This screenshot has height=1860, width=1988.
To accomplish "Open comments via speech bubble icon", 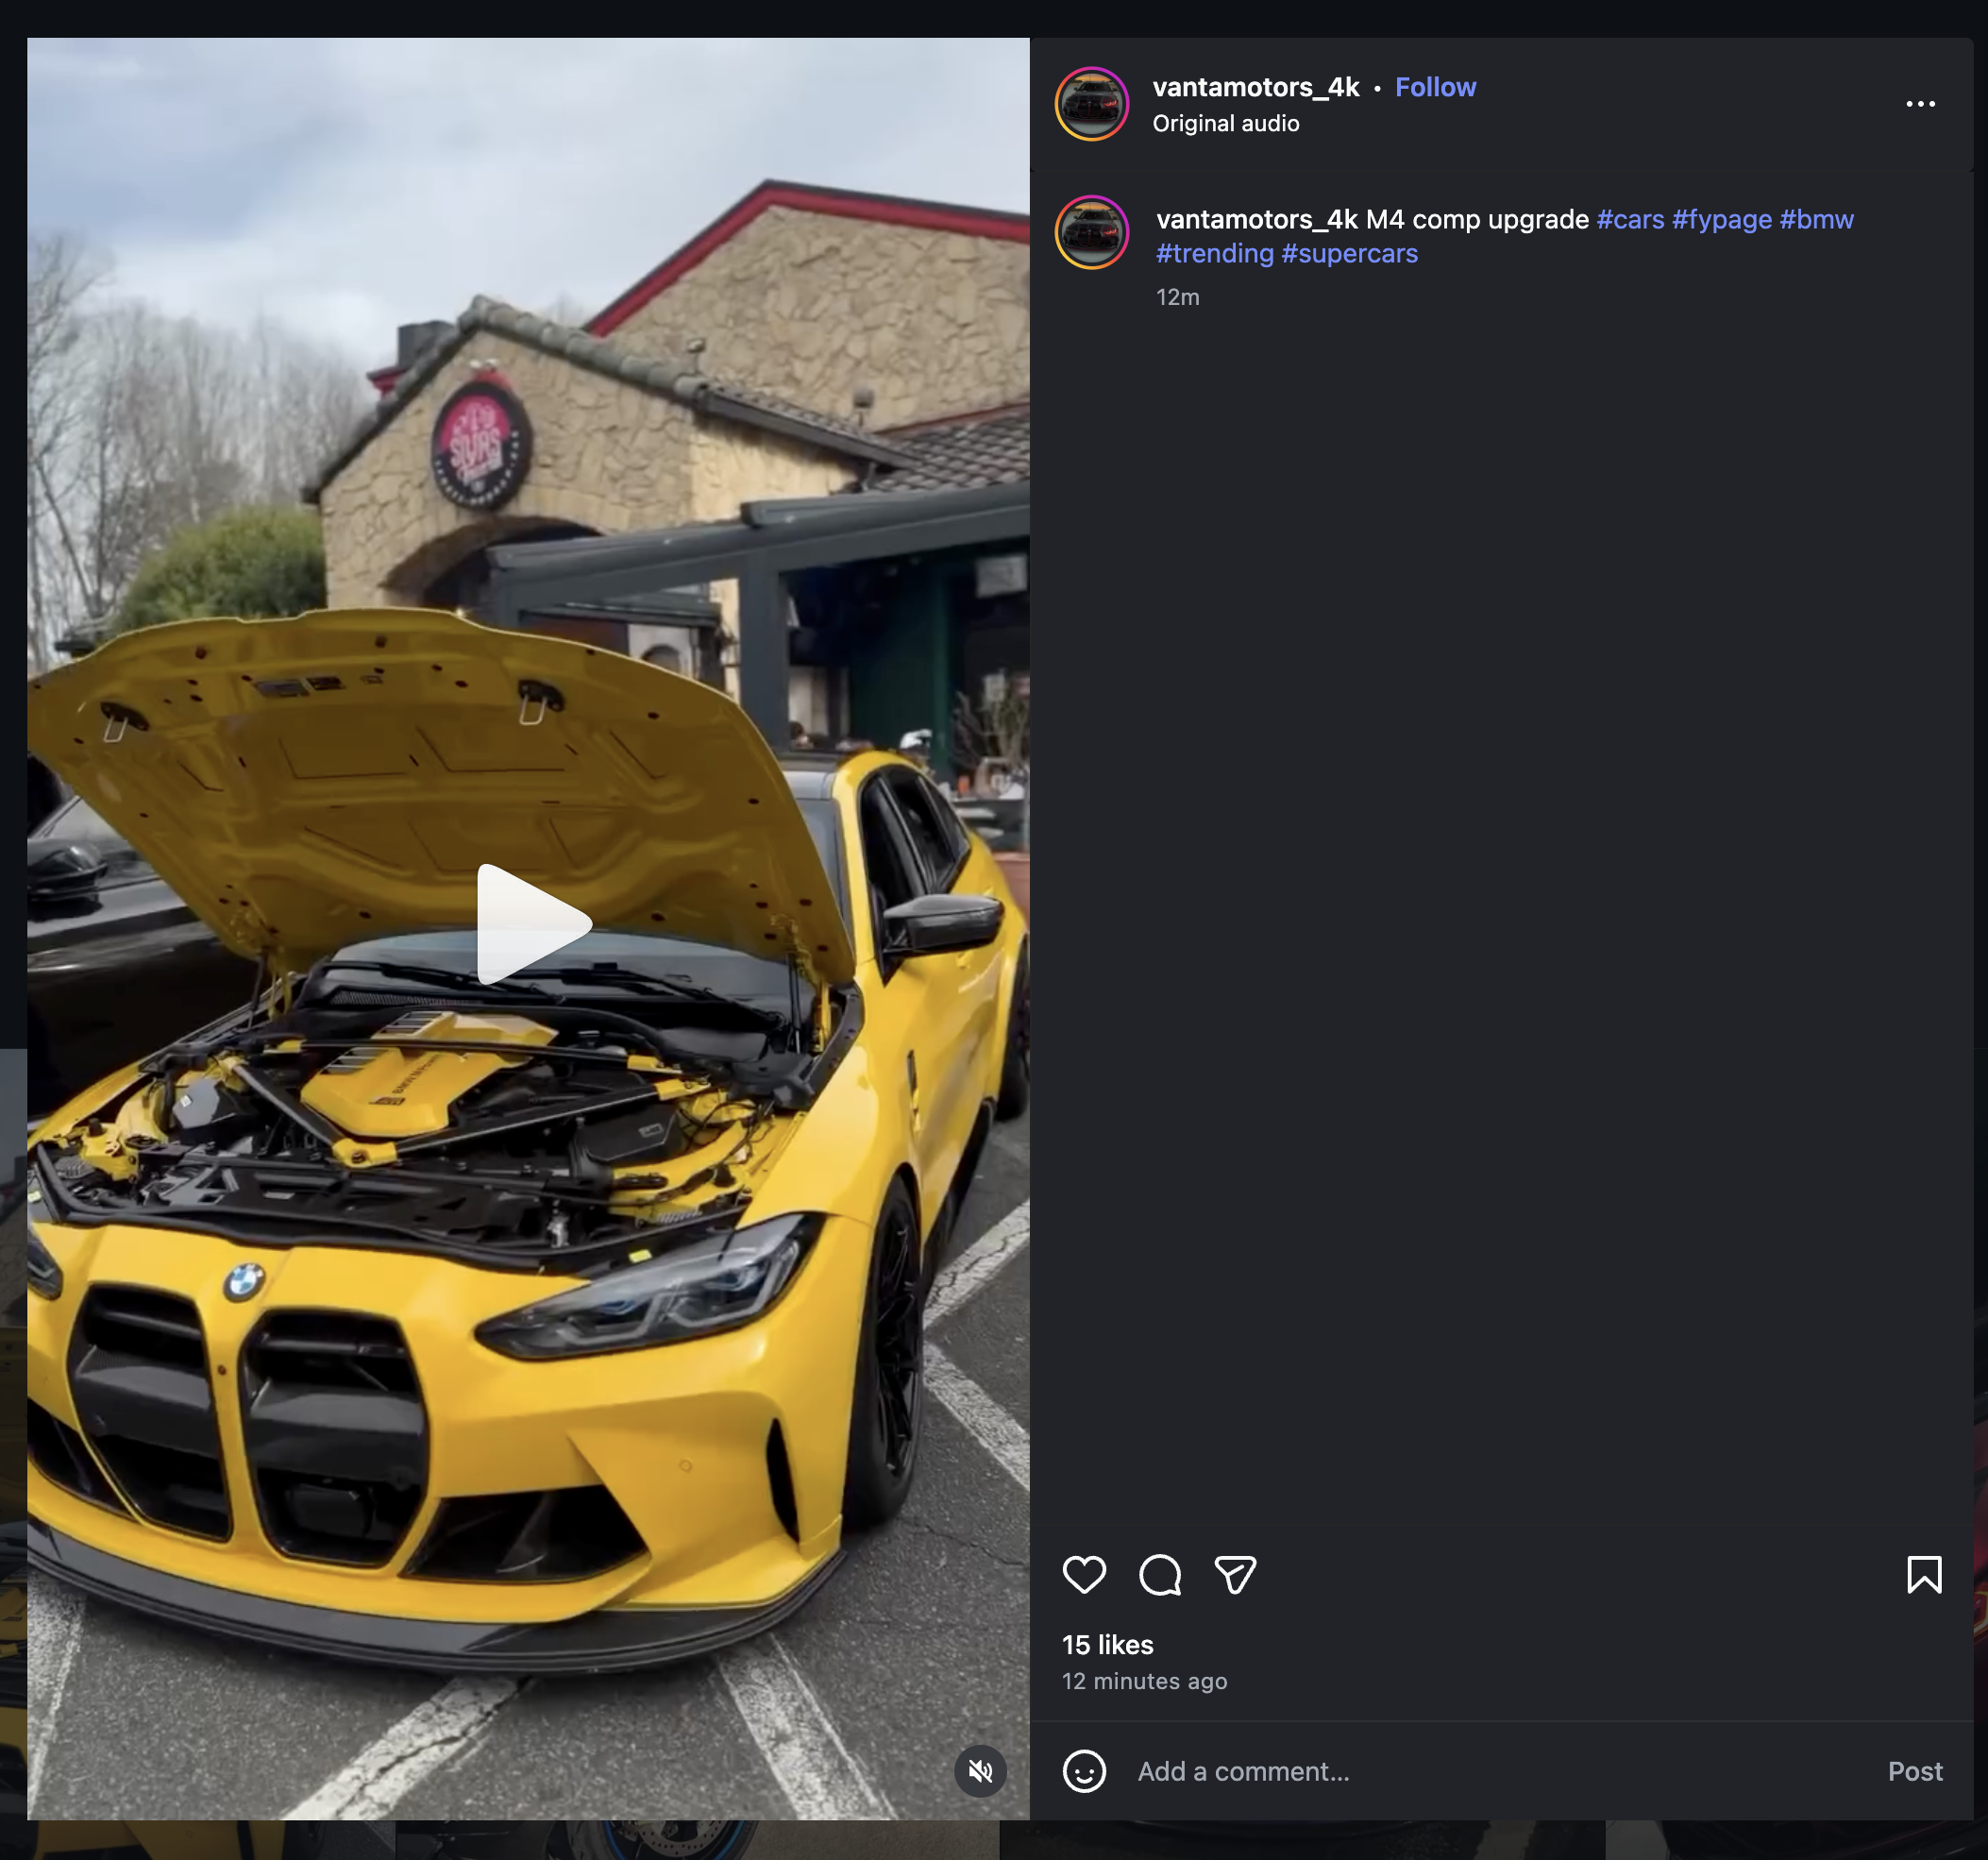I will click(x=1160, y=1575).
